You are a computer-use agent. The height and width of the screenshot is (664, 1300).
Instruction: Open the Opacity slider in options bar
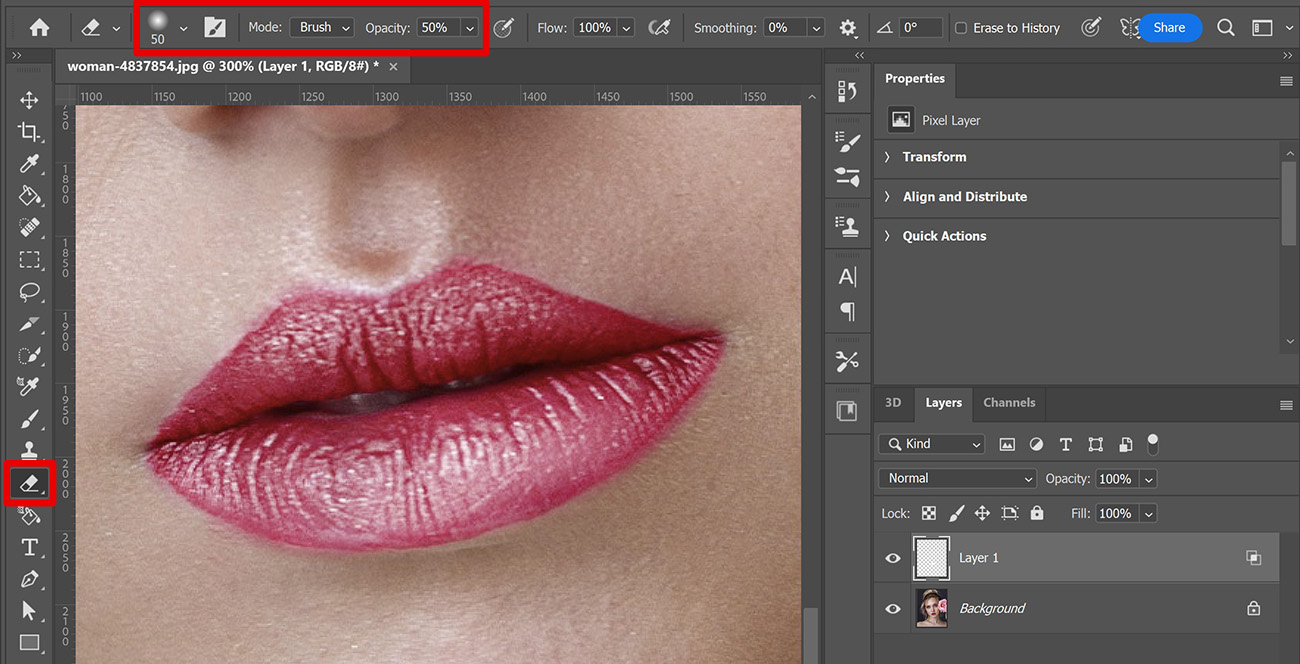tap(470, 27)
